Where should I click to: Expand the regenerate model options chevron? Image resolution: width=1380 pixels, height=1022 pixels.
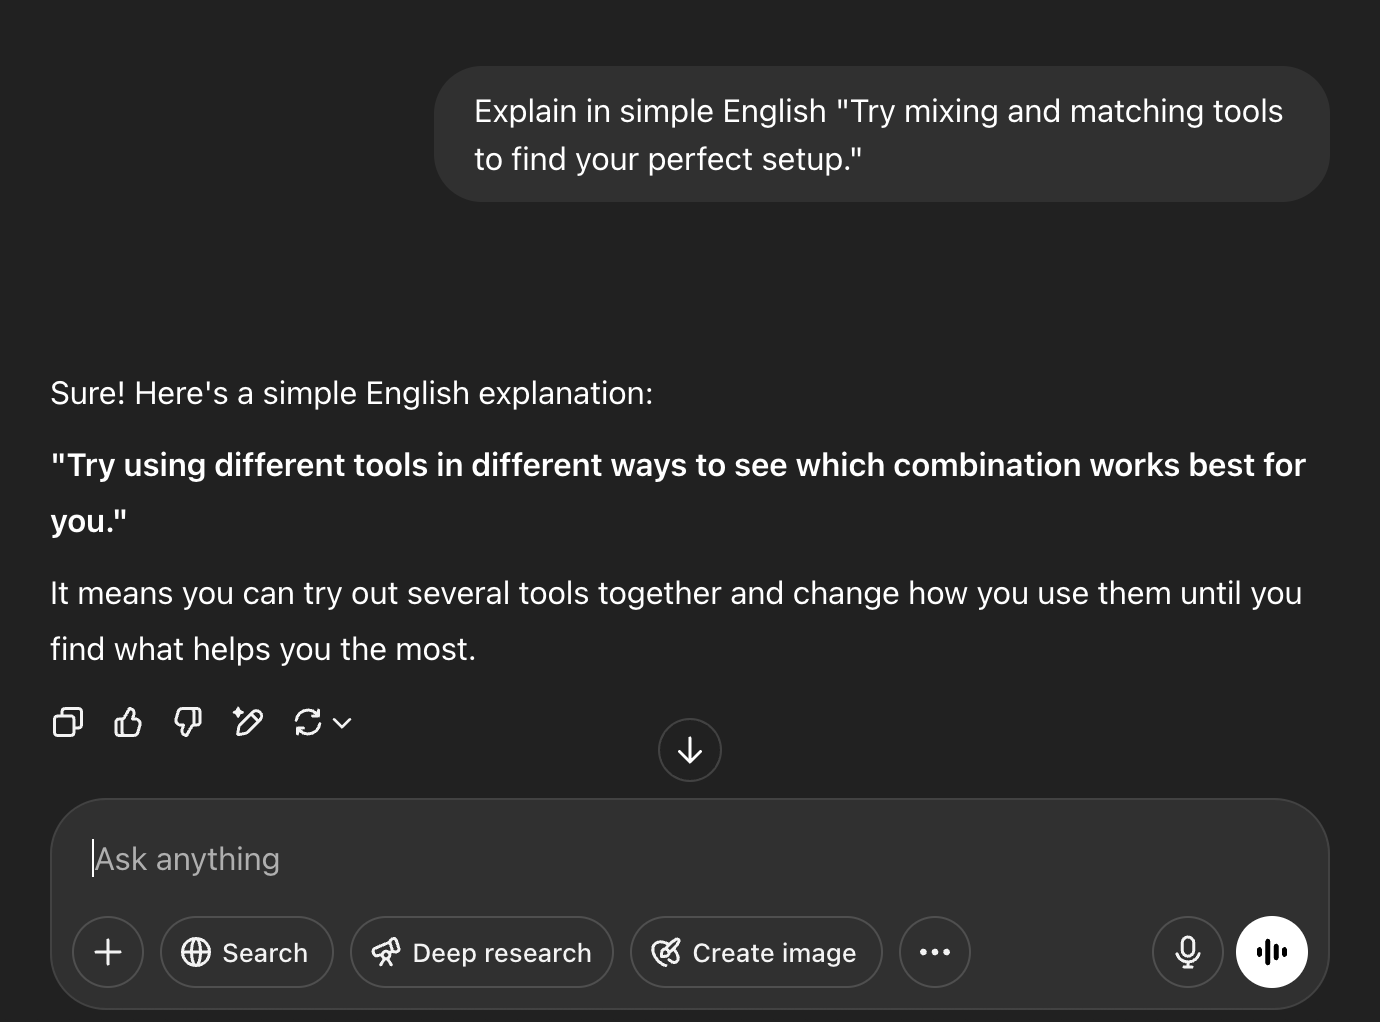pos(340,722)
